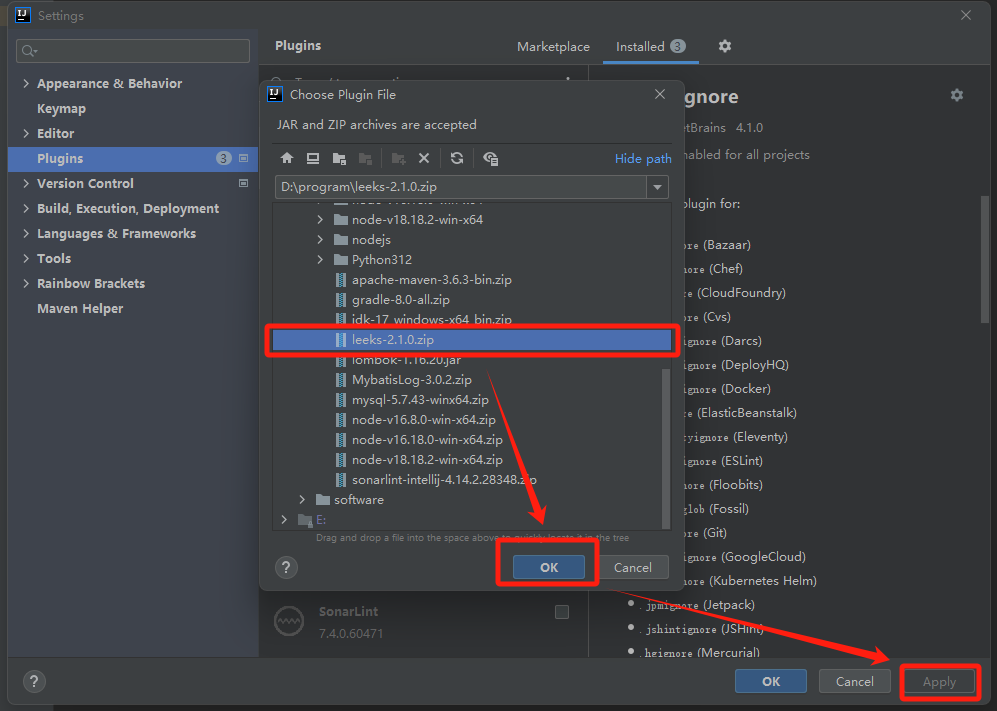This screenshot has width=997, height=711.
Task: Create a new folder via toolbar icon
Action: pyautogui.click(x=399, y=158)
